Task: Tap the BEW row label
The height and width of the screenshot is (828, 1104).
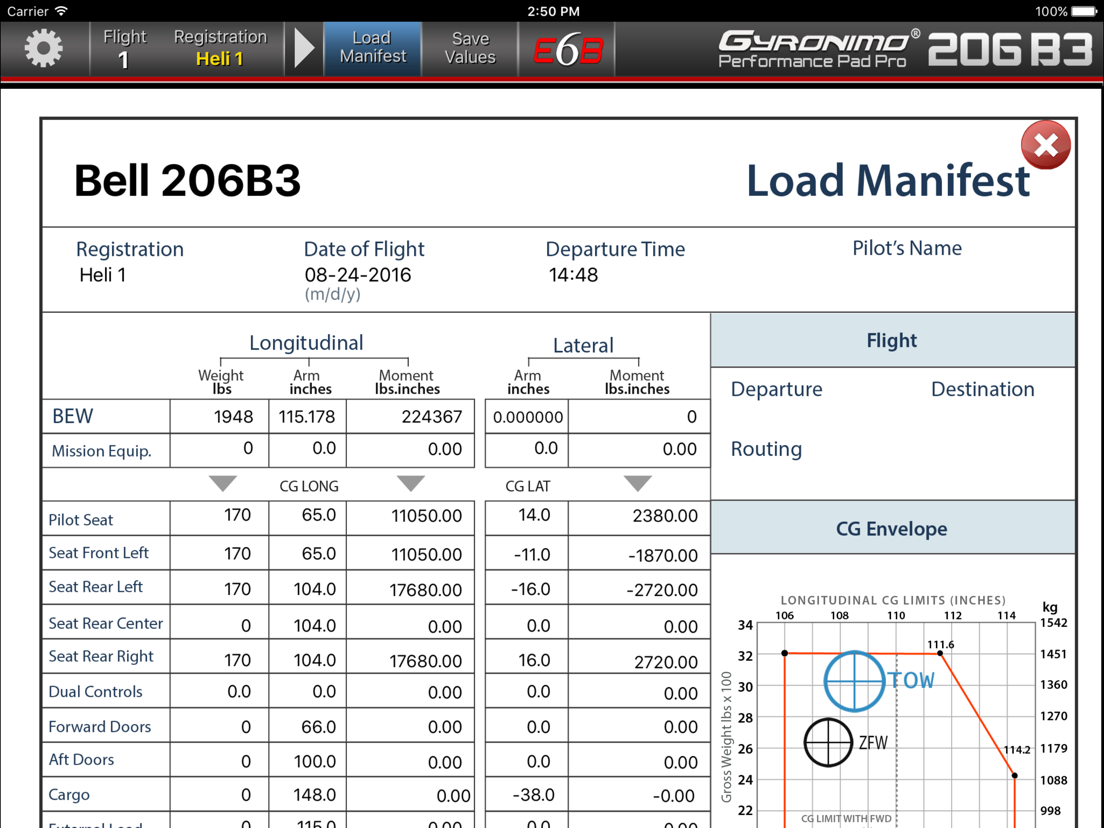Action: (73, 416)
